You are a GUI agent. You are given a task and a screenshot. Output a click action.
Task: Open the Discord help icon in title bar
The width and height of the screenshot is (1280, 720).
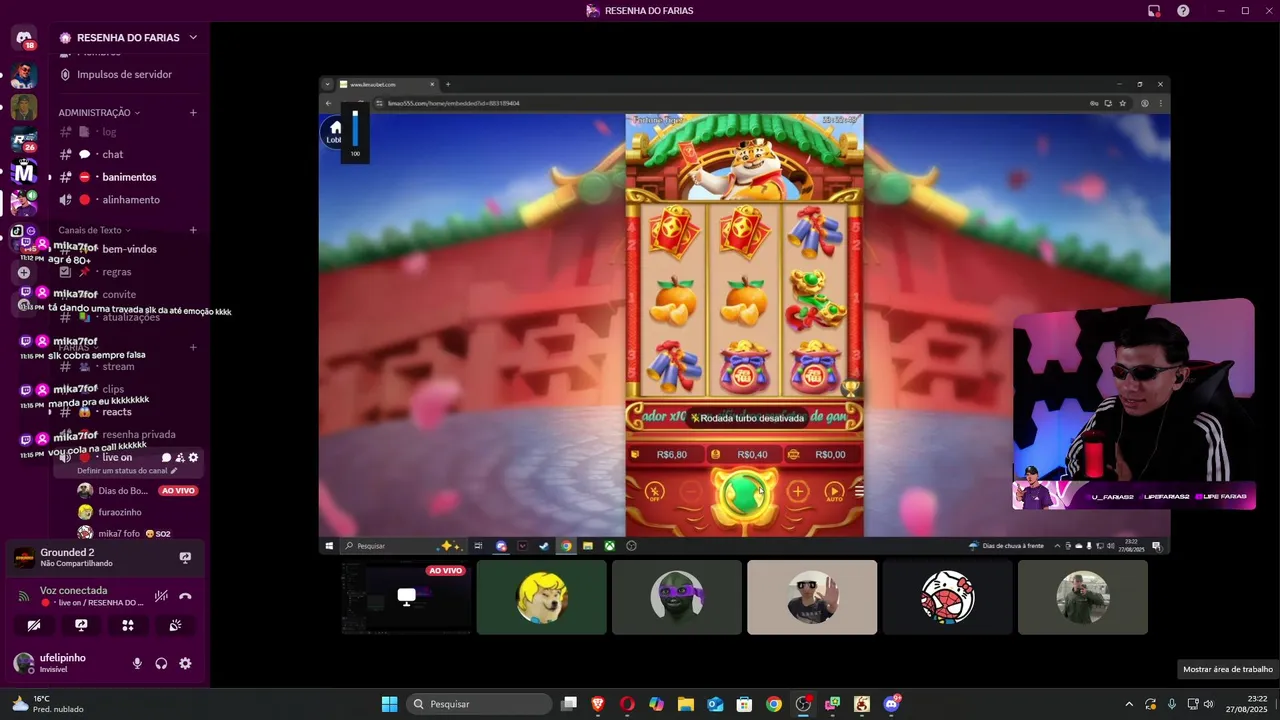point(1183,10)
